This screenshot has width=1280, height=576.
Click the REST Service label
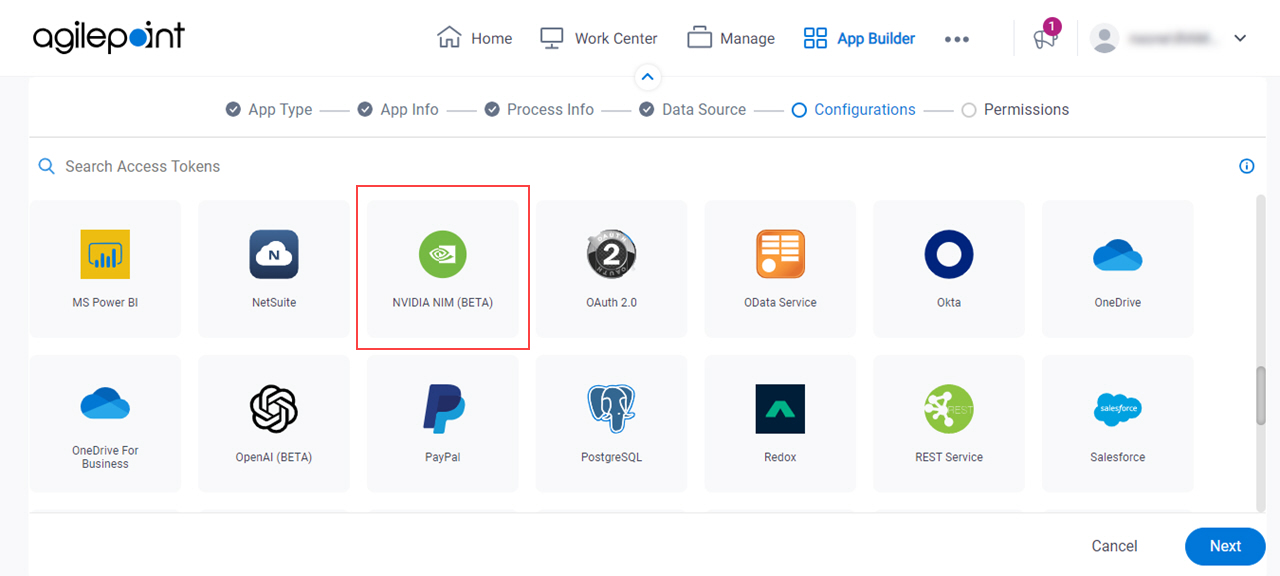tap(949, 458)
